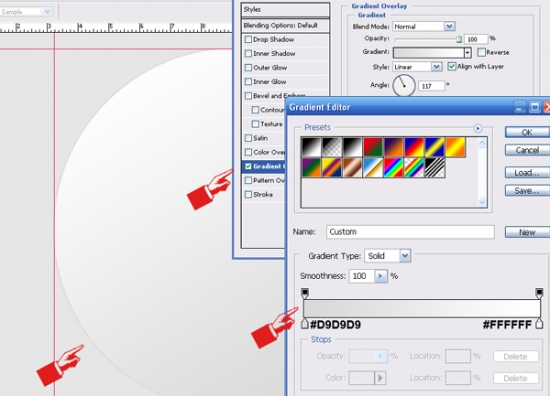The height and width of the screenshot is (396, 550).
Task: Select the orange-yellow-orange gradient preset
Action: [x=456, y=147]
